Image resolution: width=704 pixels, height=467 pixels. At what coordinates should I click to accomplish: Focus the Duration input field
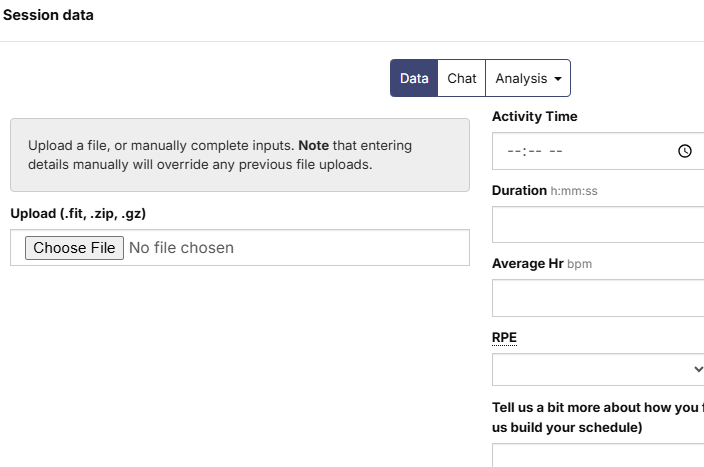[x=598, y=225]
